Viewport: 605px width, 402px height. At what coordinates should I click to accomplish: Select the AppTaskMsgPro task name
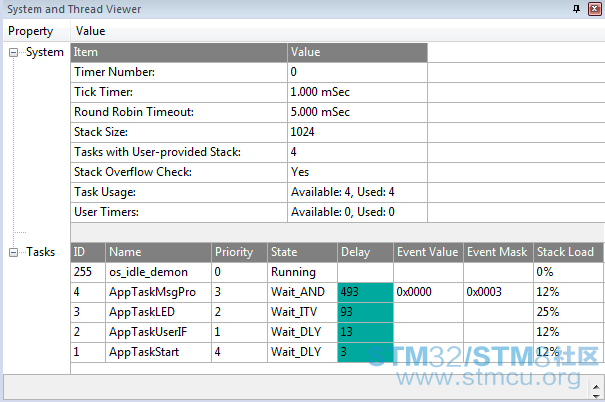click(x=152, y=292)
